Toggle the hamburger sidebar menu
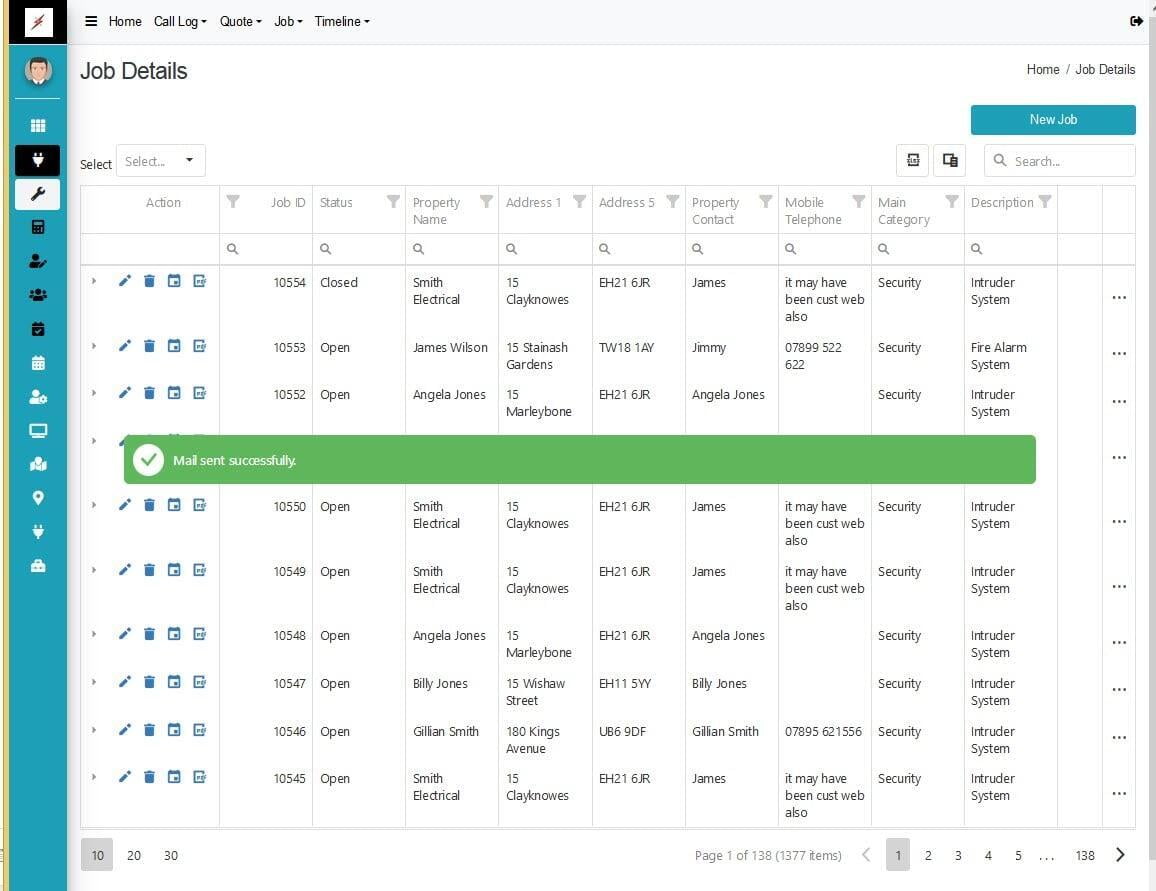Screen dimensions: 1156x891 [91, 21]
